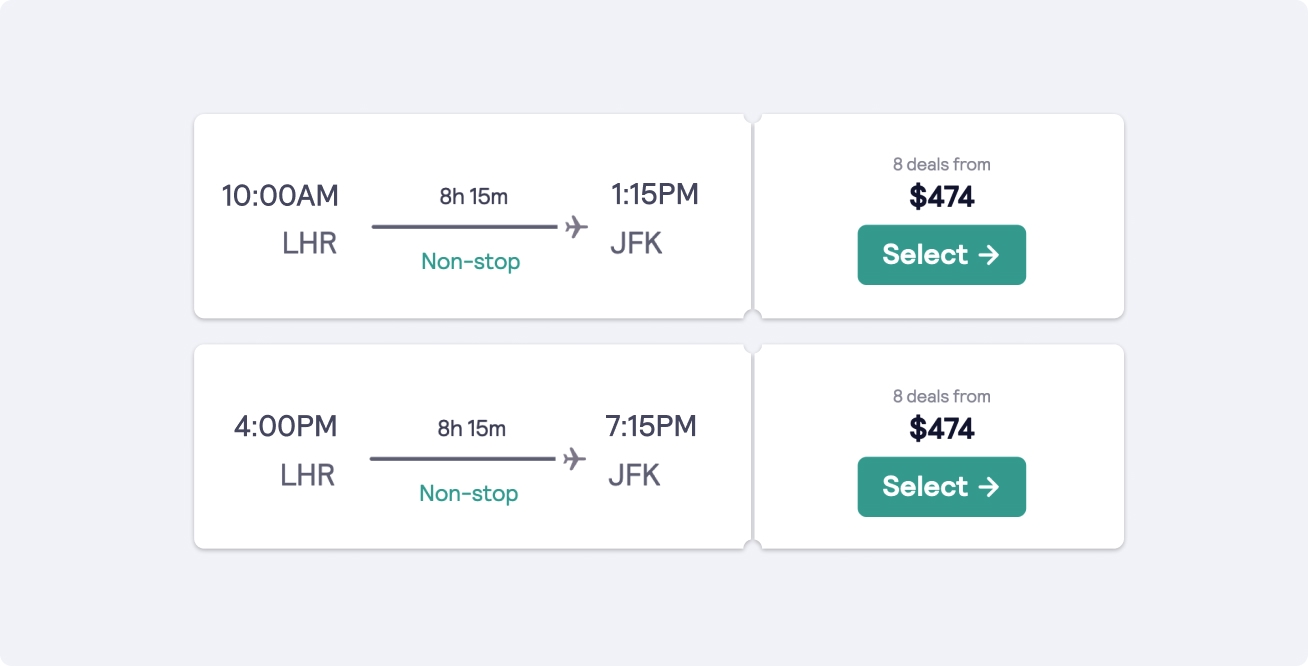Click the airplane icon on the 4:00PM flight
This screenshot has height=666, width=1308.
pyautogui.click(x=574, y=459)
